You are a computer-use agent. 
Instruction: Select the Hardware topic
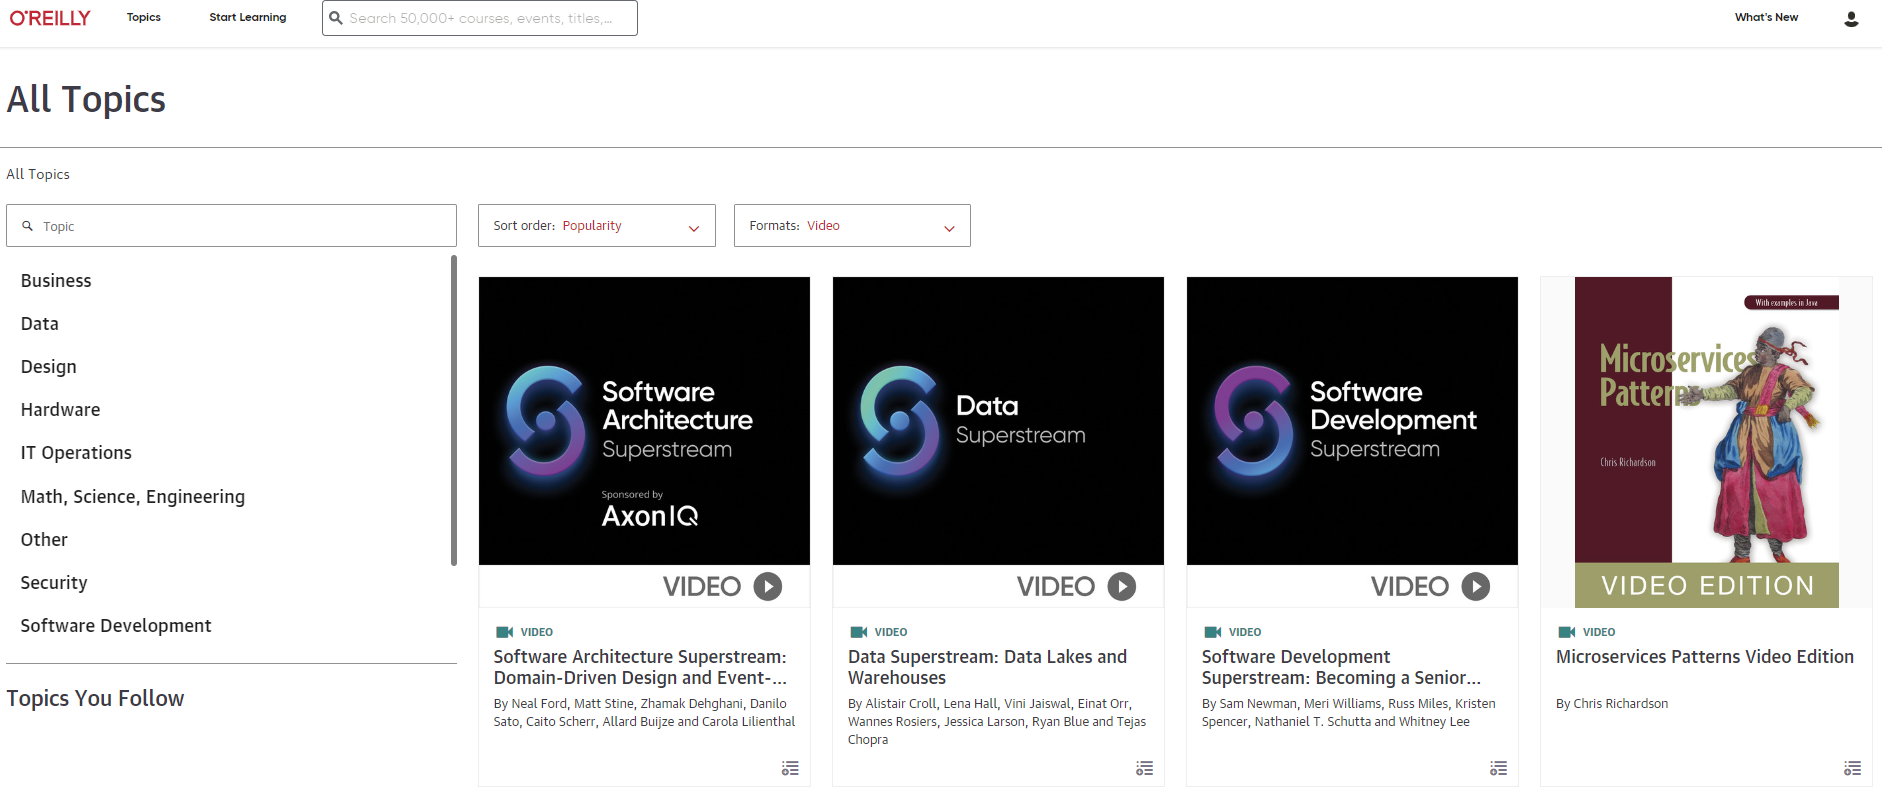click(60, 410)
